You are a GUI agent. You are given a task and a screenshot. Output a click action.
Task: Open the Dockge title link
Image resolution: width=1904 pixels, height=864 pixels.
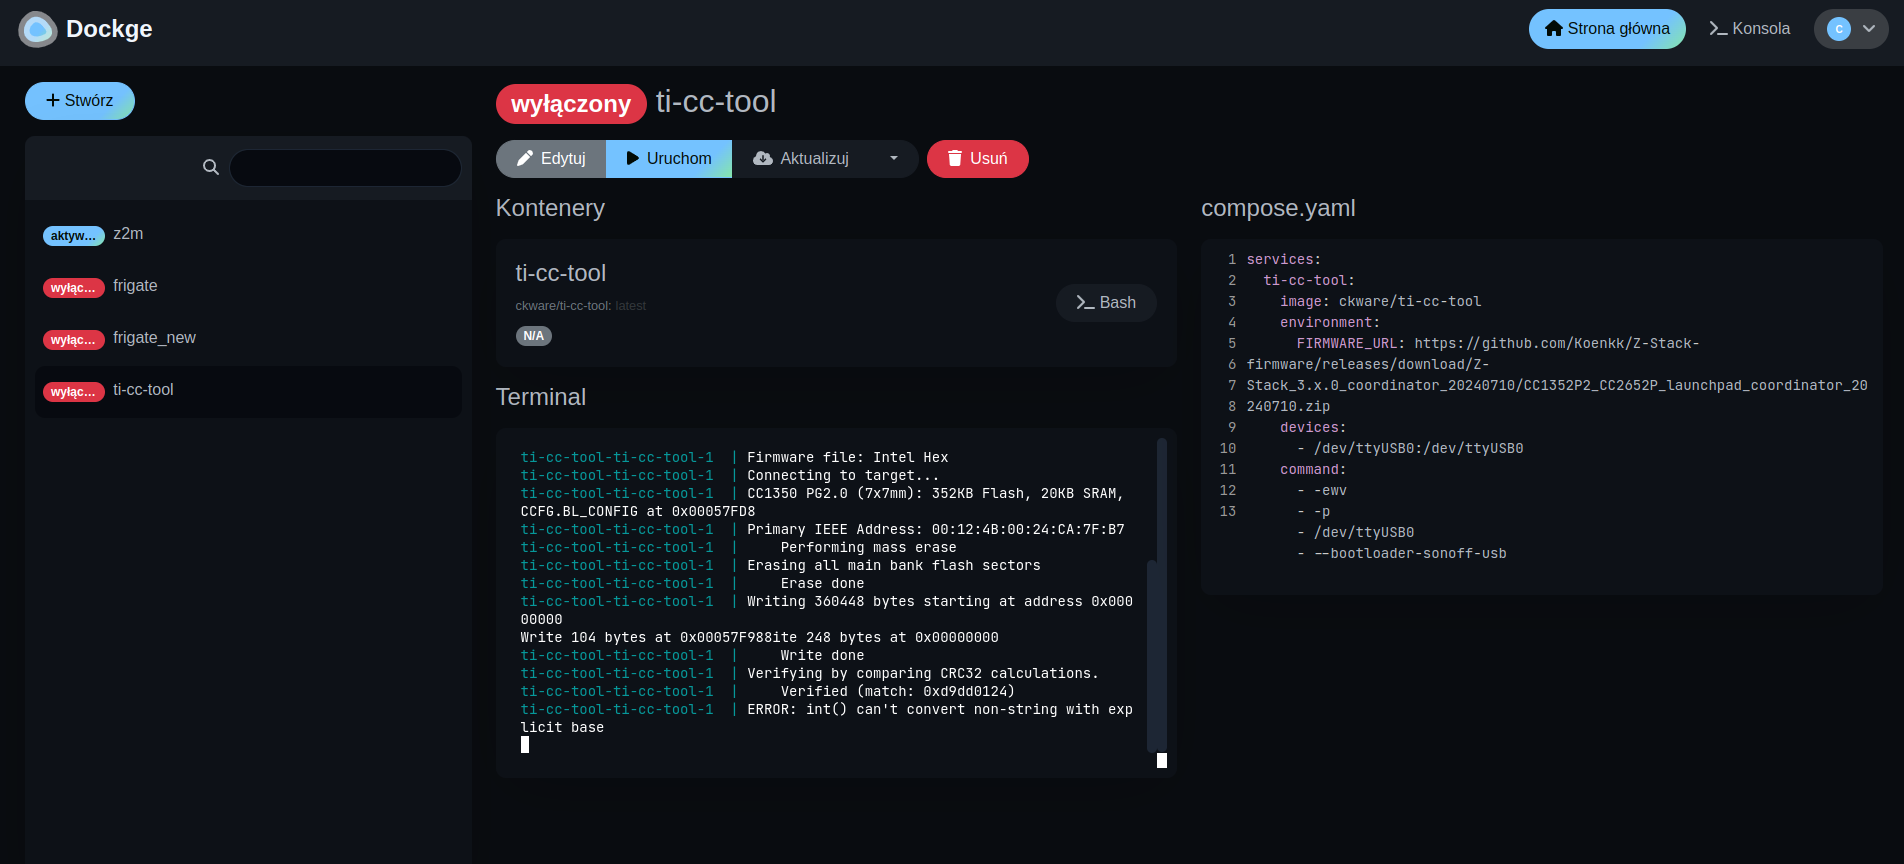tap(109, 29)
